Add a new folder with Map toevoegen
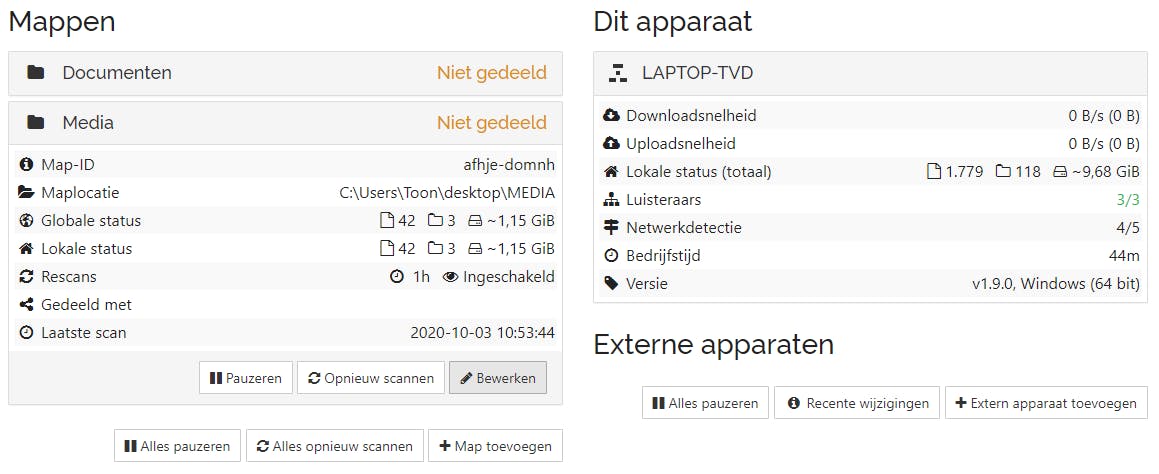Viewport: 1159px width, 474px height. [495, 446]
